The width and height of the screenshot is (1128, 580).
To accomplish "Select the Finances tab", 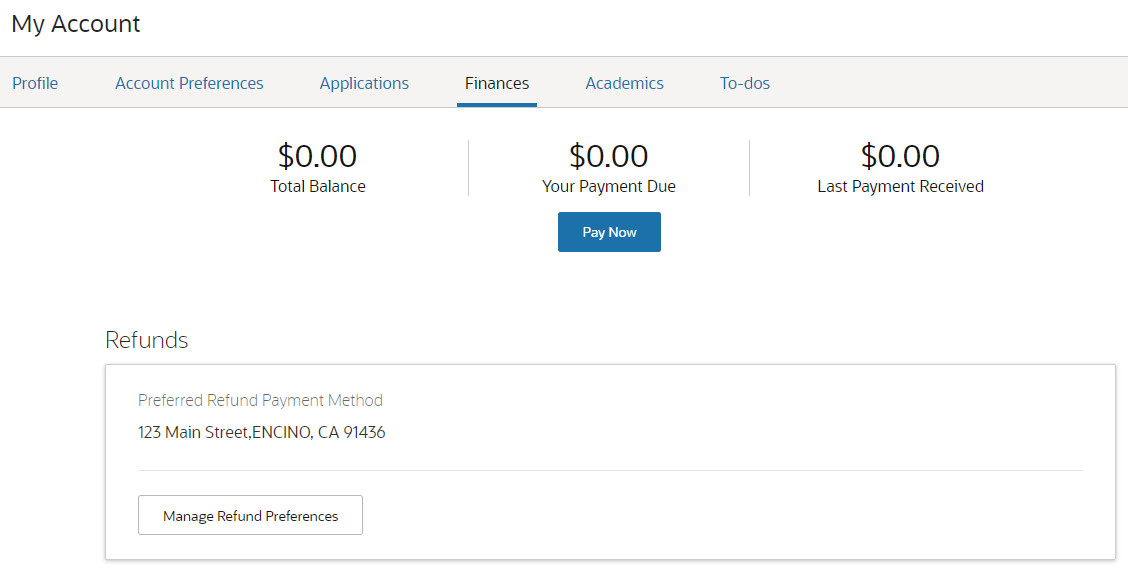I will (497, 83).
